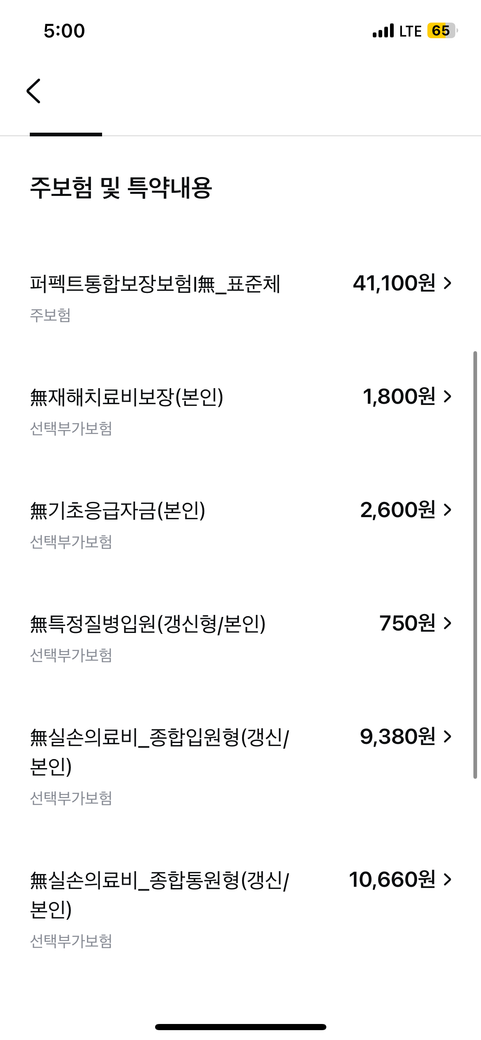Open chevron next to 750원
The image size is (481, 1040).
point(447,623)
